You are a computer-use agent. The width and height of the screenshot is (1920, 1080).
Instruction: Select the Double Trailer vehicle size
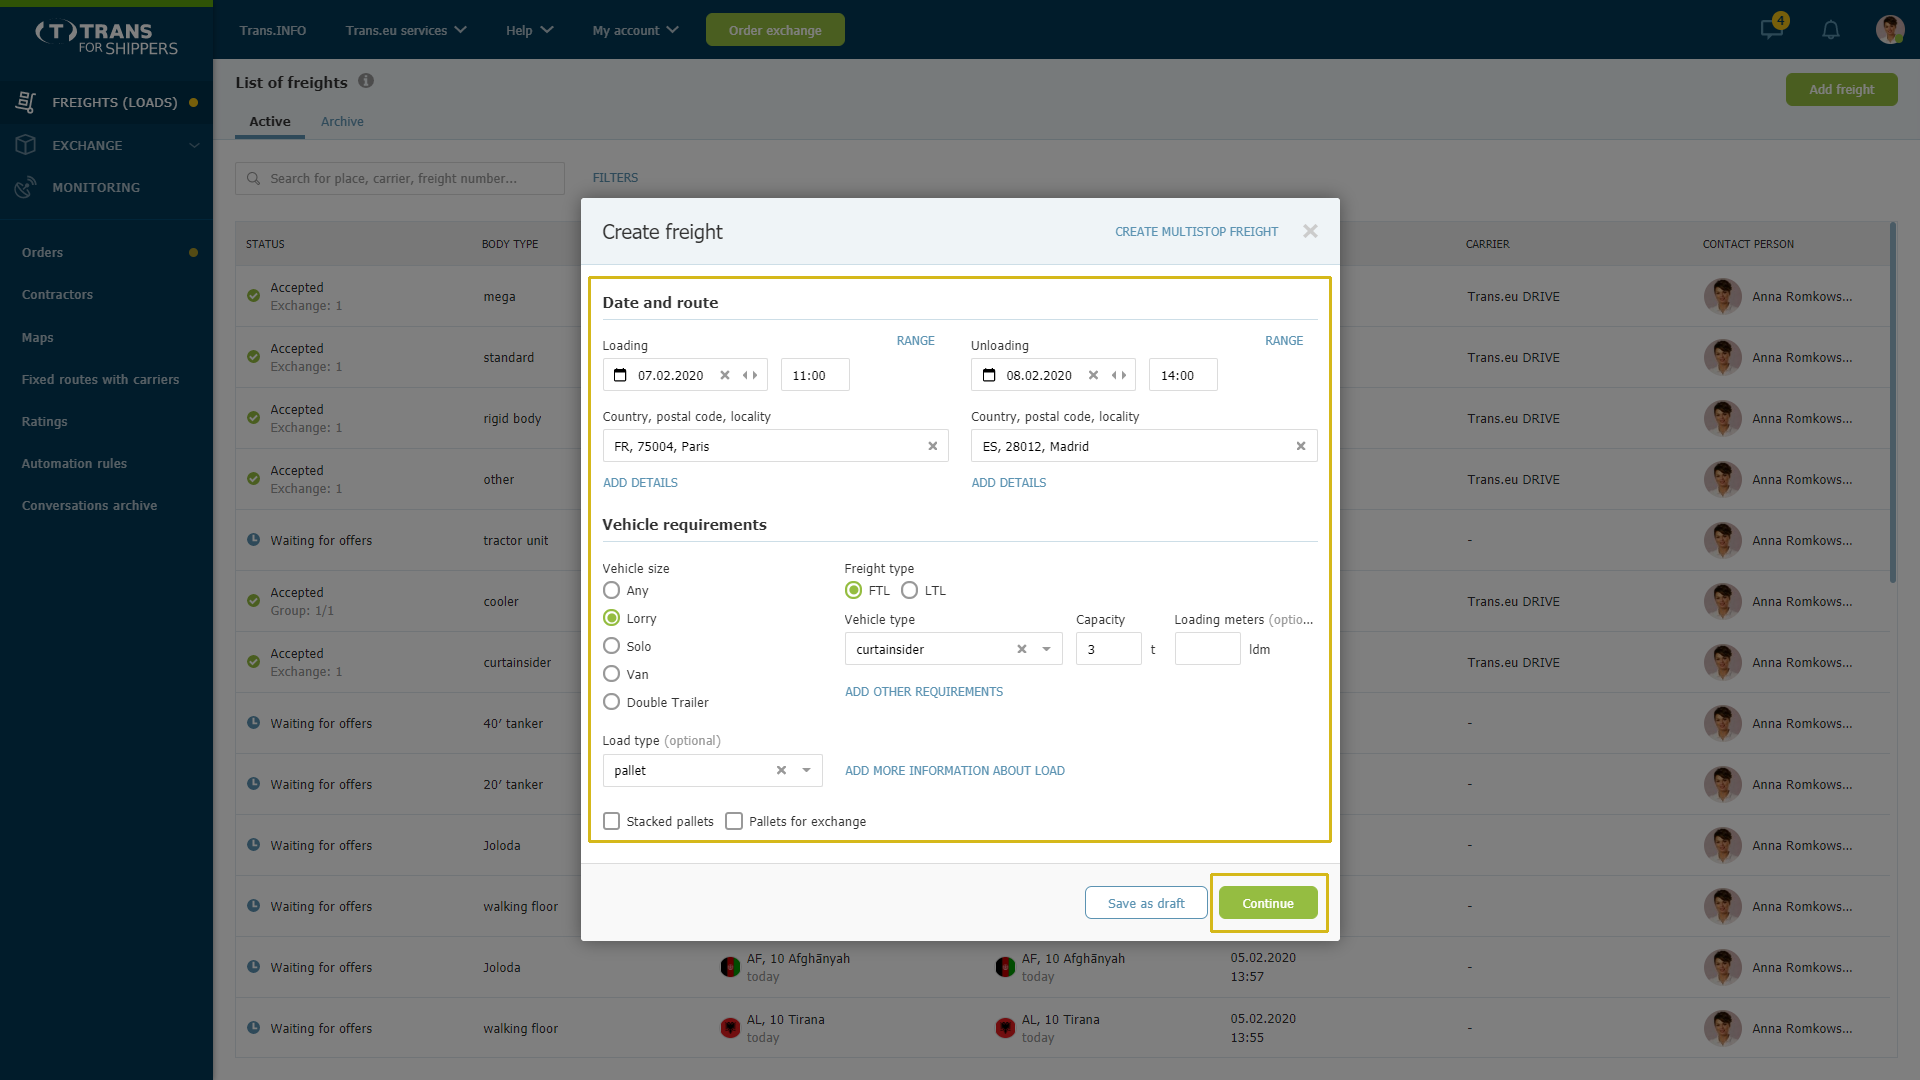pos(611,702)
